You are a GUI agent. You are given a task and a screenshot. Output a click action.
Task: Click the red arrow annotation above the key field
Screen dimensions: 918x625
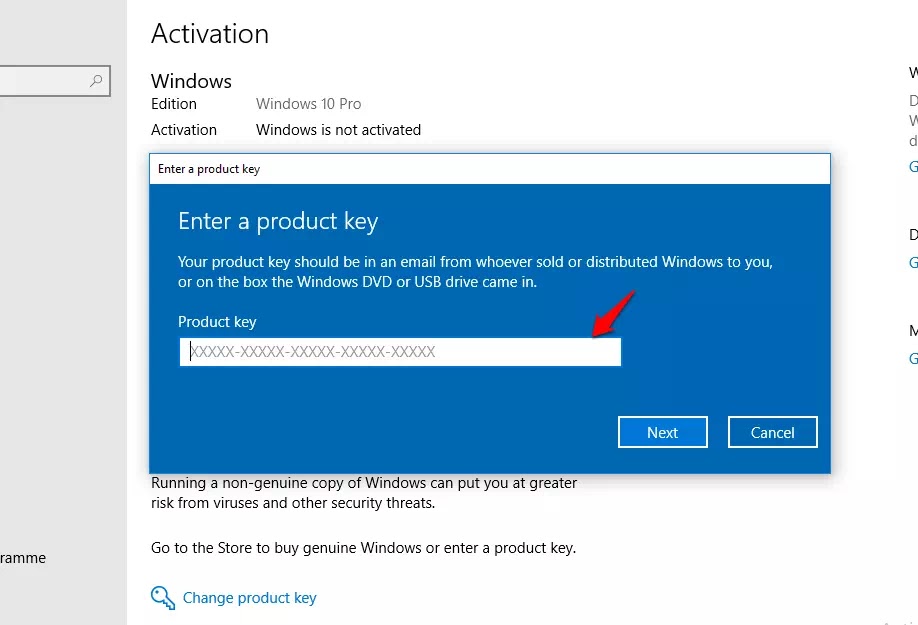[613, 314]
